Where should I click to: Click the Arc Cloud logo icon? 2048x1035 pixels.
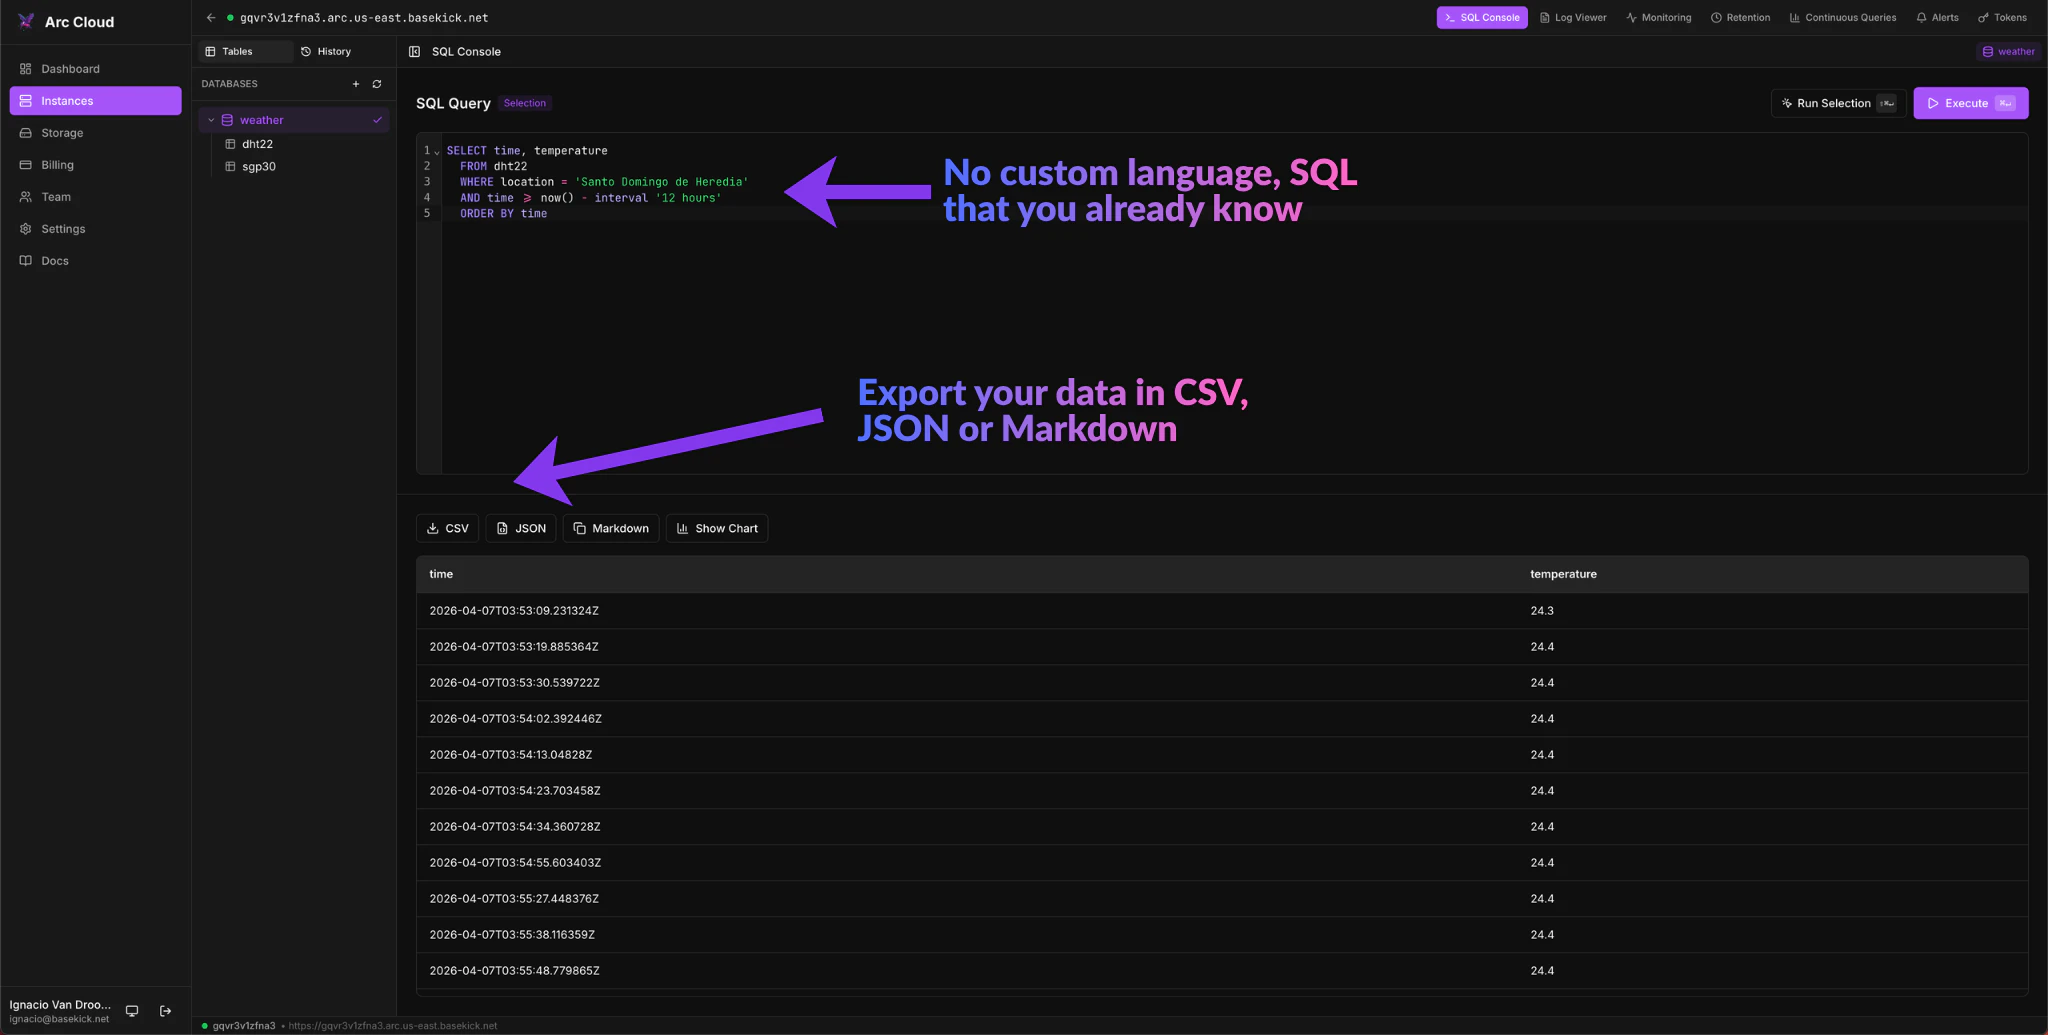26,21
